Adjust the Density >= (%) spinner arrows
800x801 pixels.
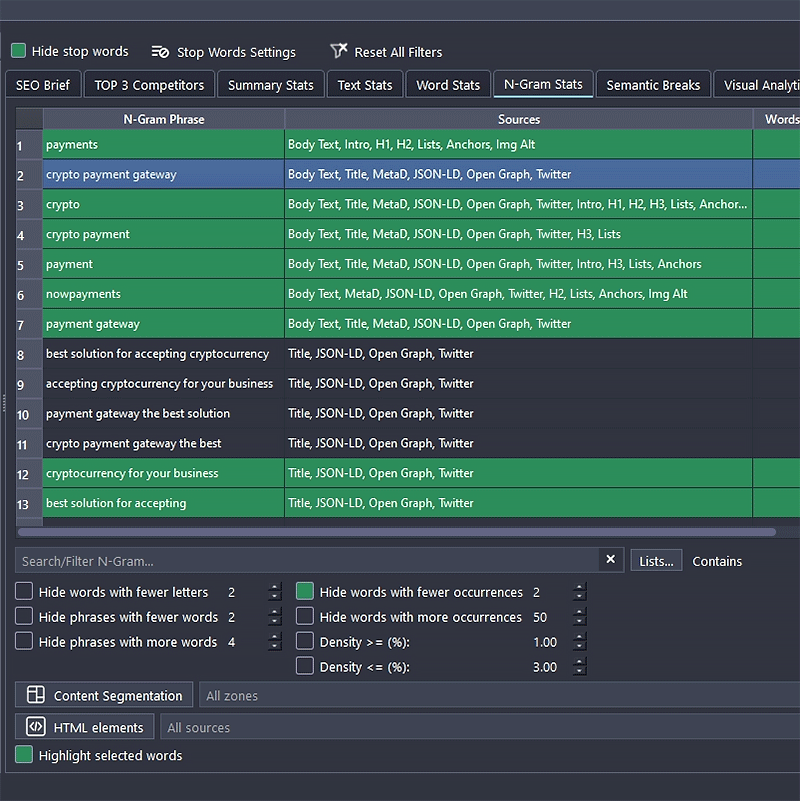tap(581, 642)
